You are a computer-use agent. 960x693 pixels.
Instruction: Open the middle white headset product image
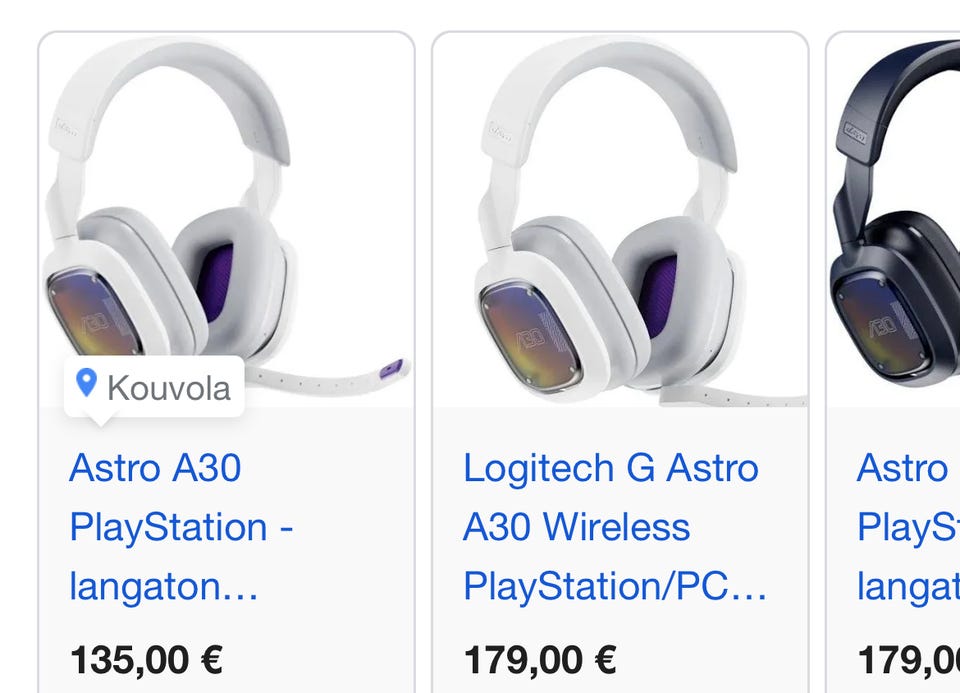[620, 220]
